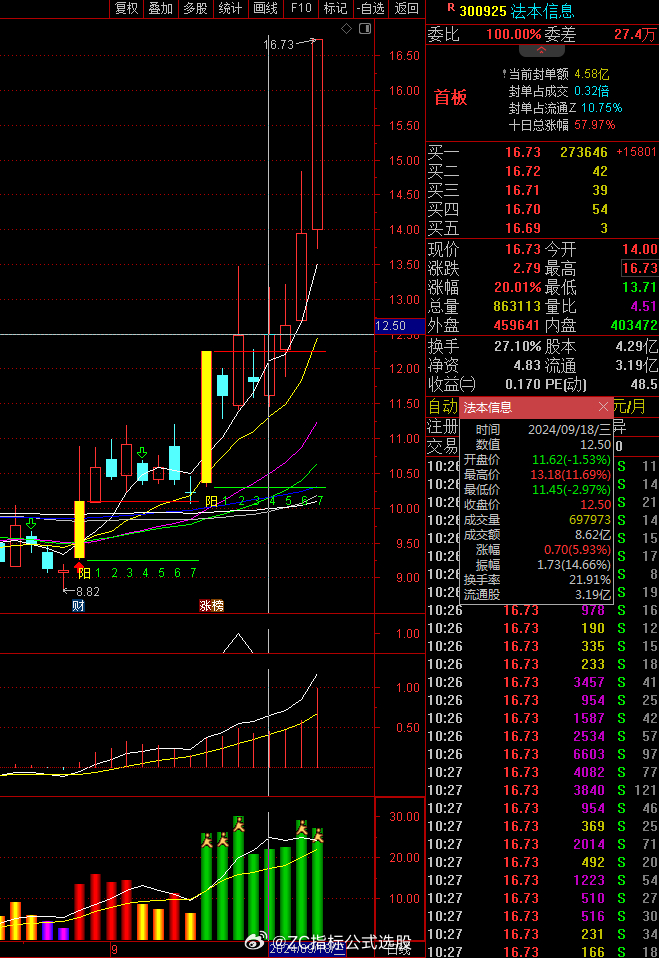This screenshot has width=659, height=958.
Task: Click the 法本信息 stock name title
Action: (x=542, y=11)
